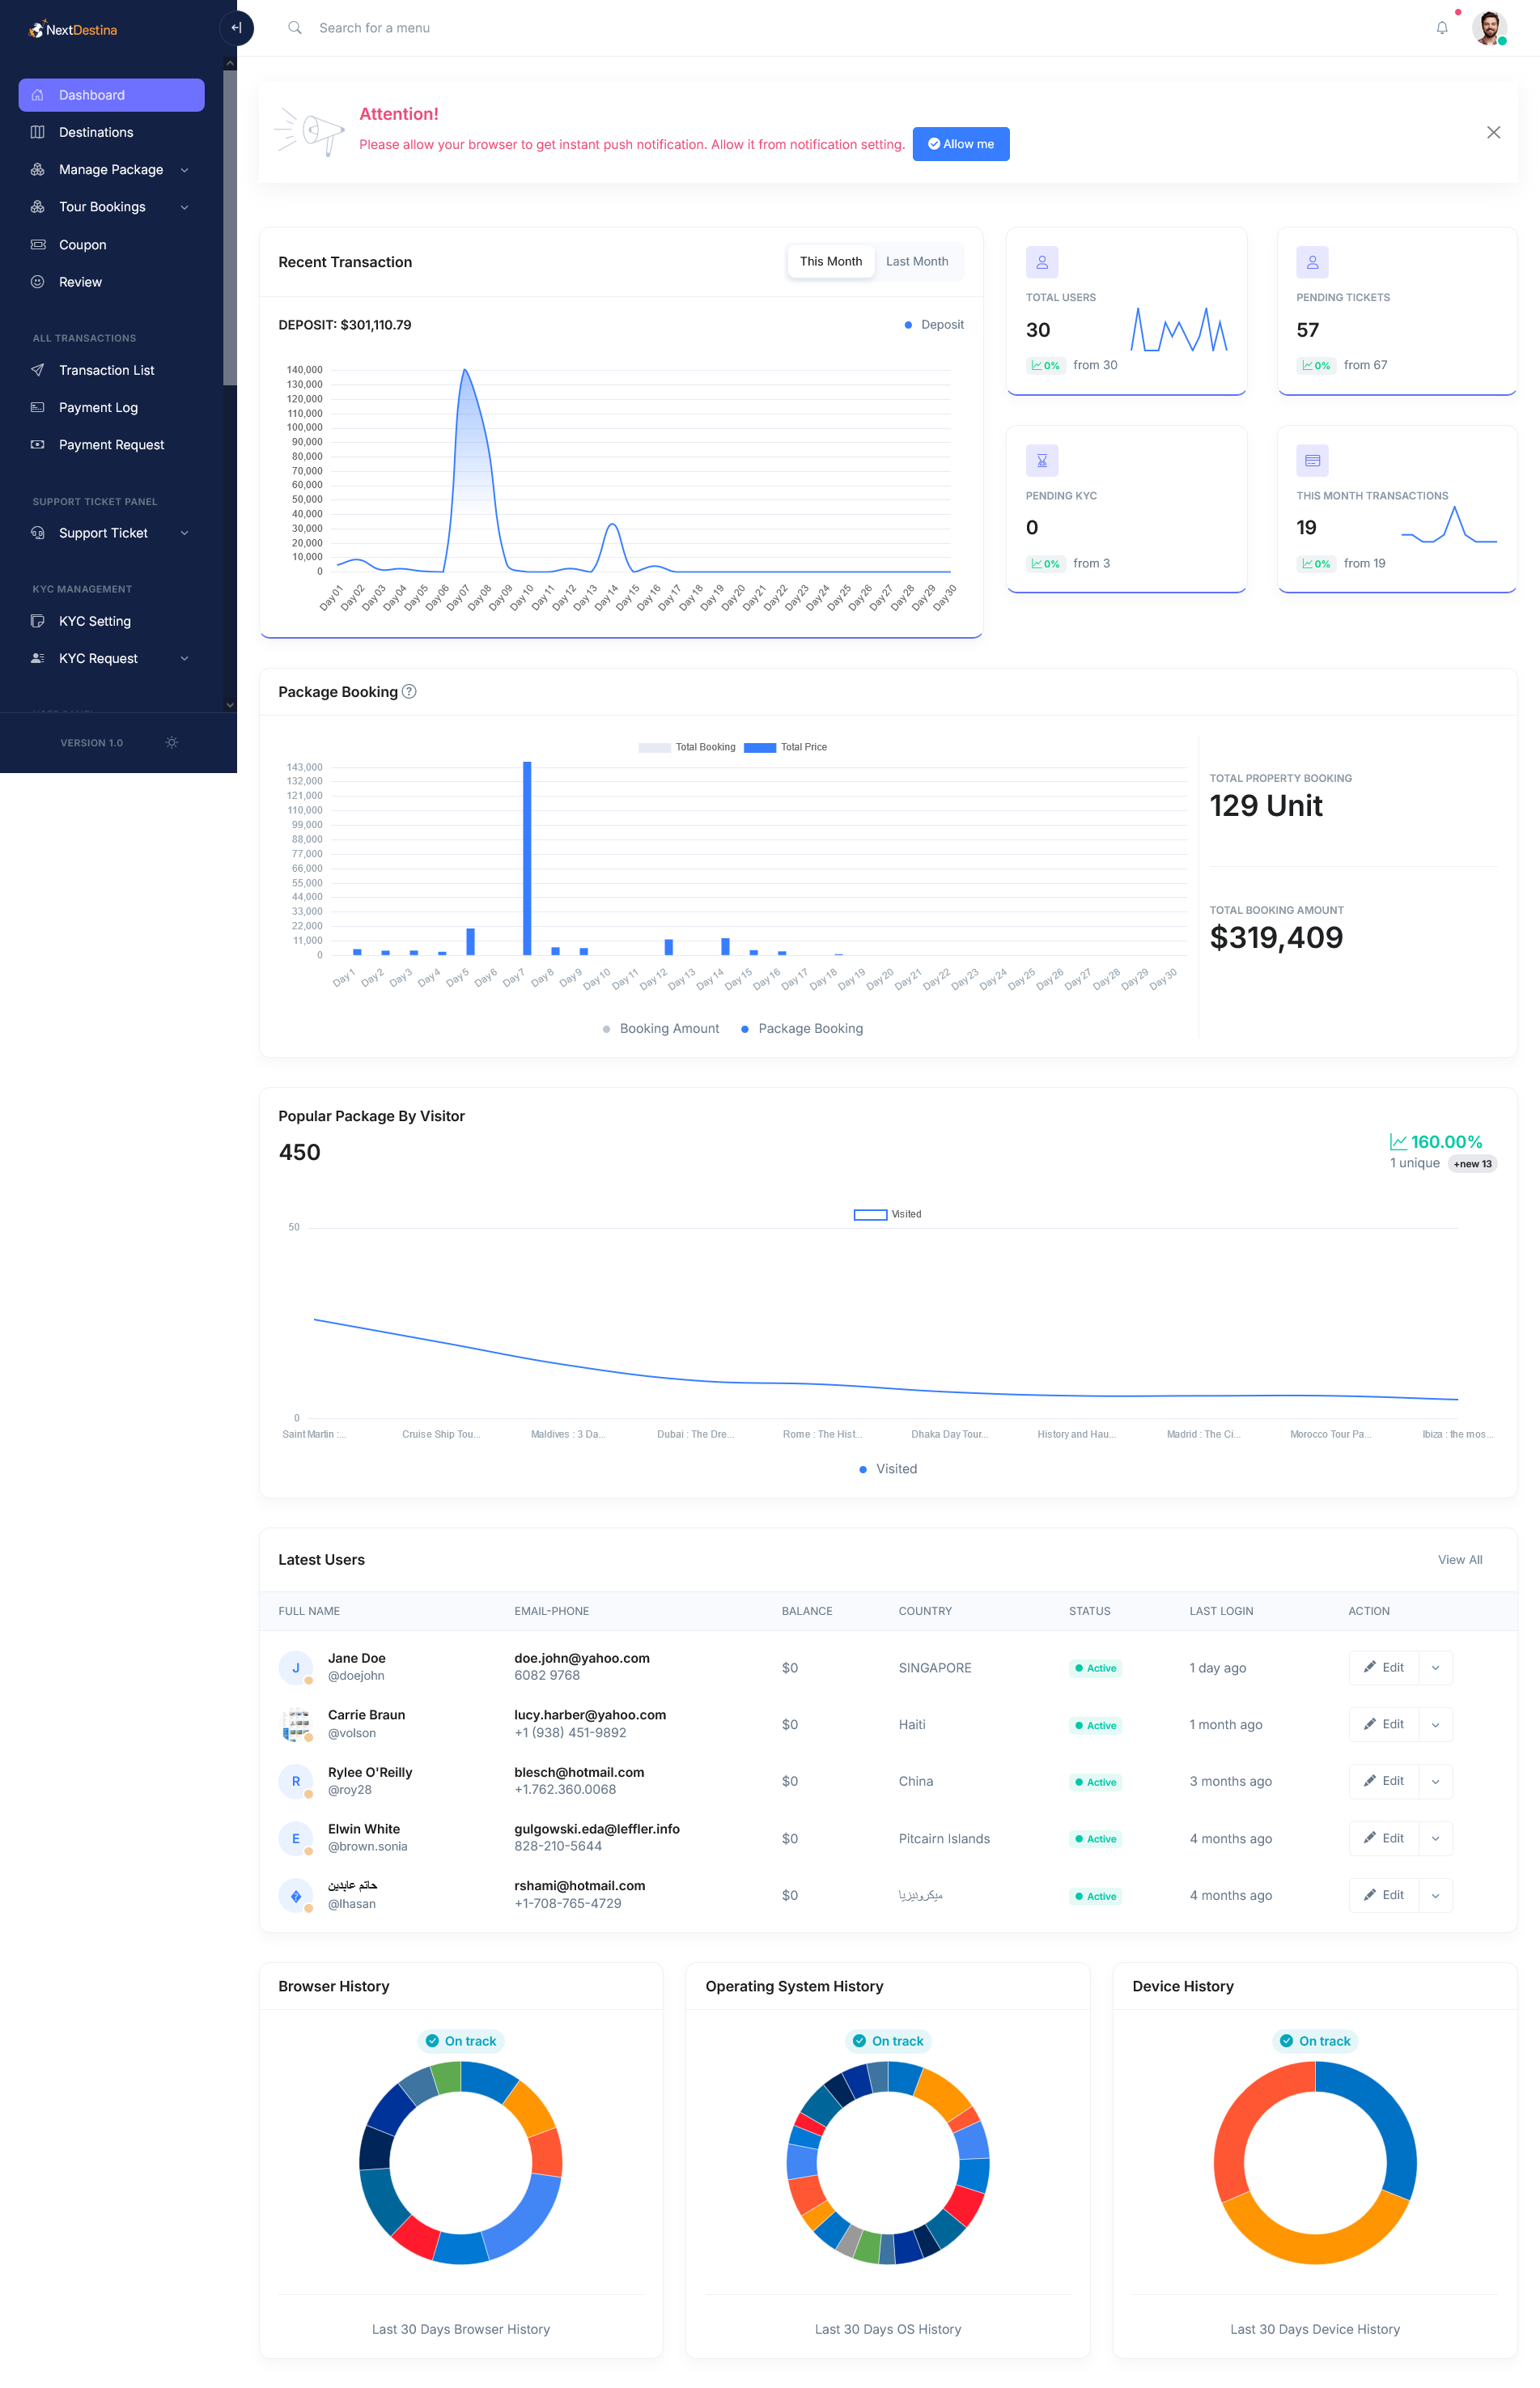This screenshot has width=1540, height=2388.
Task: Toggle the Total Booking legend swatch
Action: coord(654,748)
